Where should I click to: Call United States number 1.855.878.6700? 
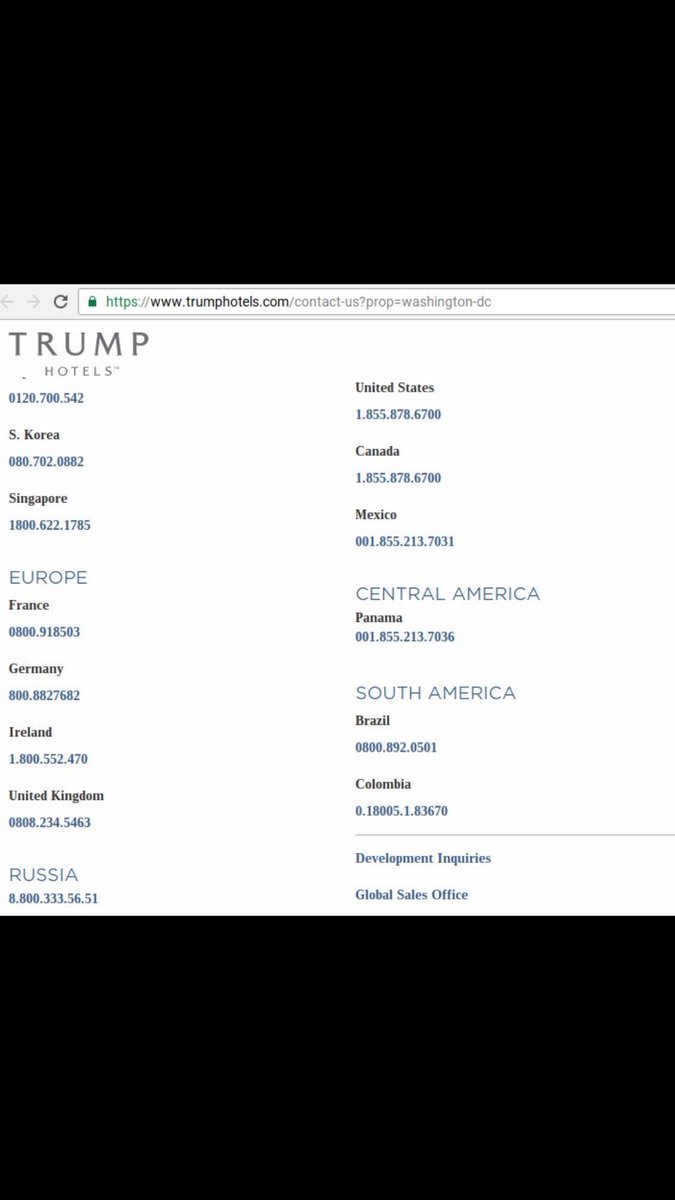[398, 414]
